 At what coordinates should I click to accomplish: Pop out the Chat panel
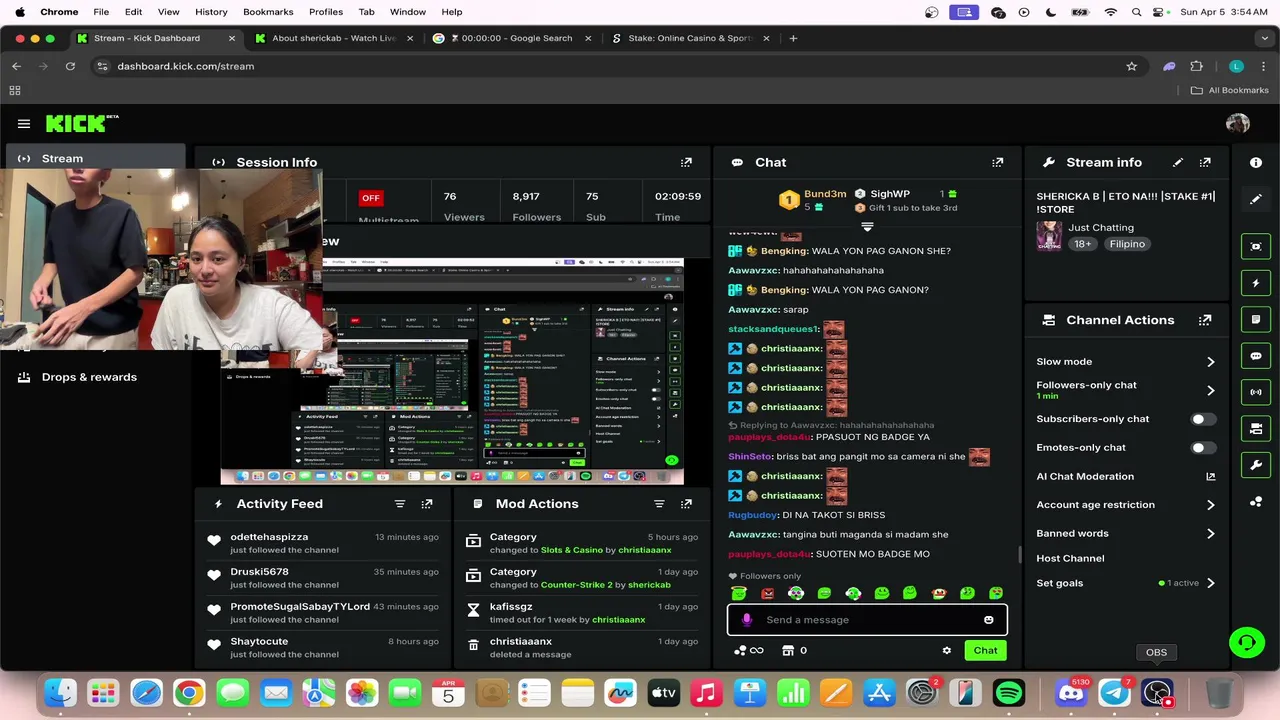click(x=997, y=162)
